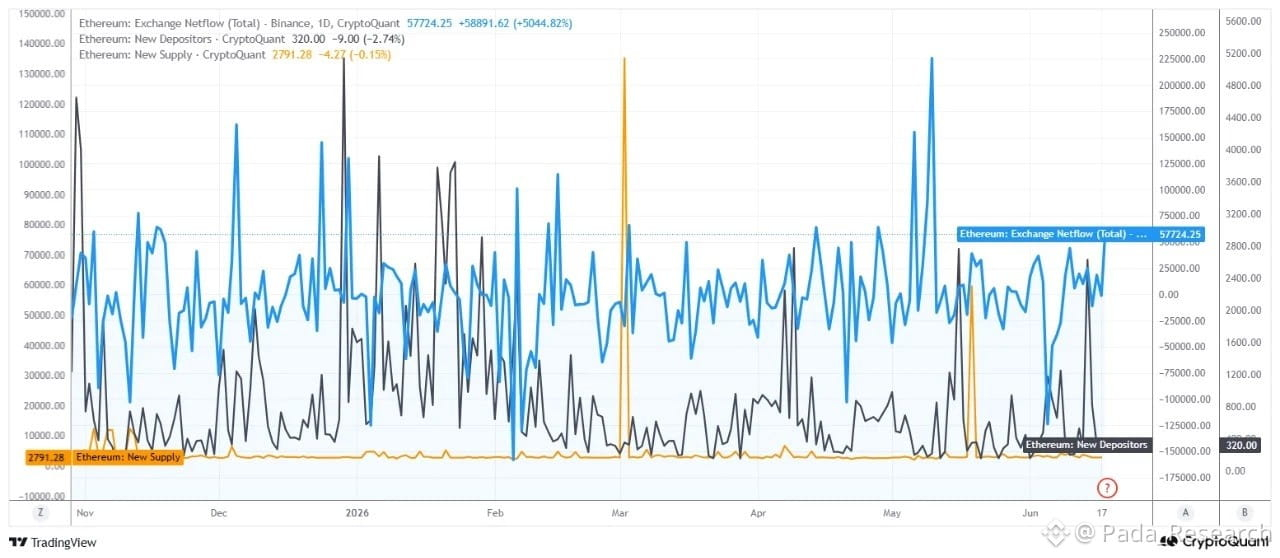Click the B scale button at bottom right

click(x=1245, y=512)
